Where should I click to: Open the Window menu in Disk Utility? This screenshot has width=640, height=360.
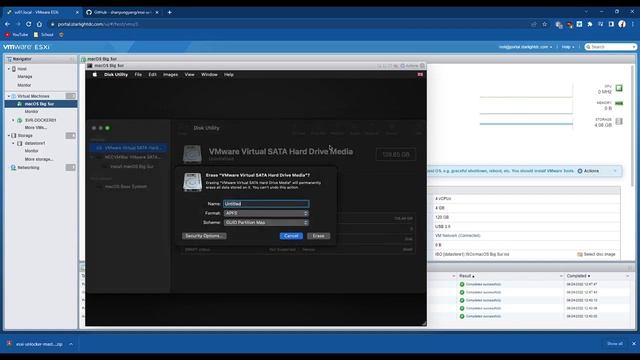point(209,75)
